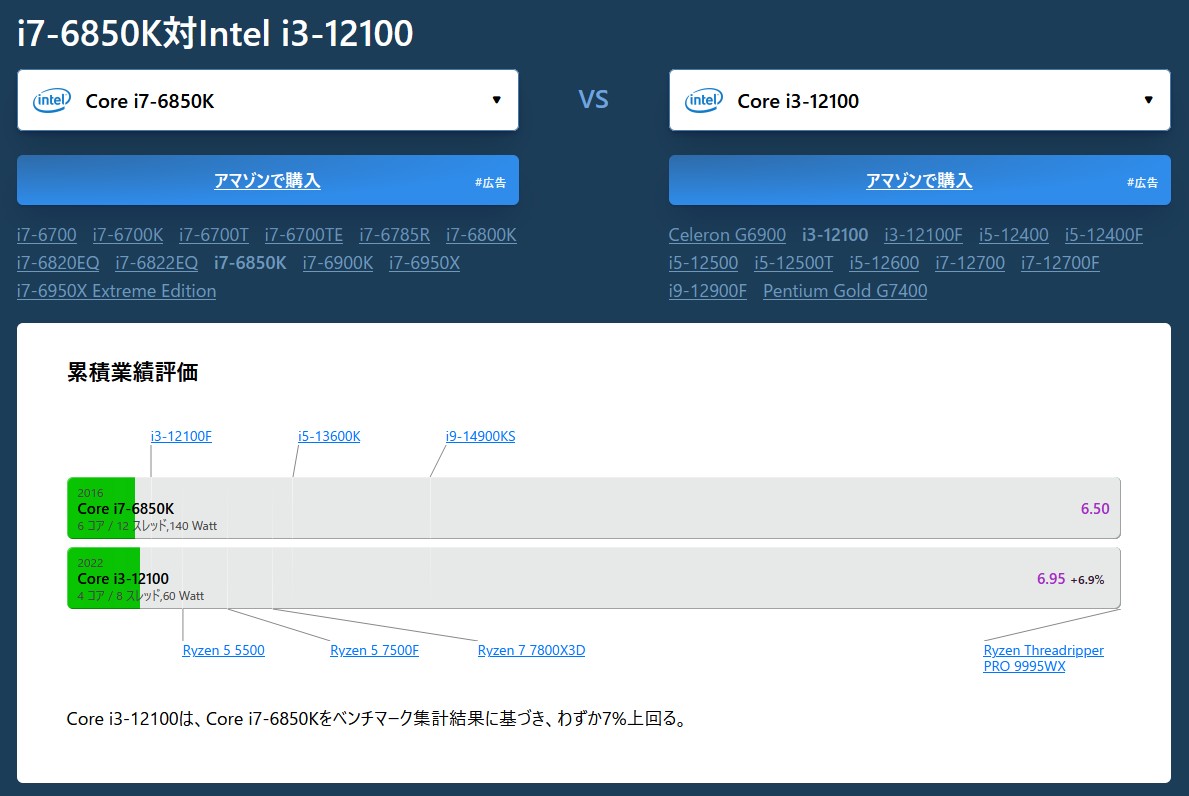
Task: Open the Ryzen 5 5500 chart label
Action: [x=223, y=650]
